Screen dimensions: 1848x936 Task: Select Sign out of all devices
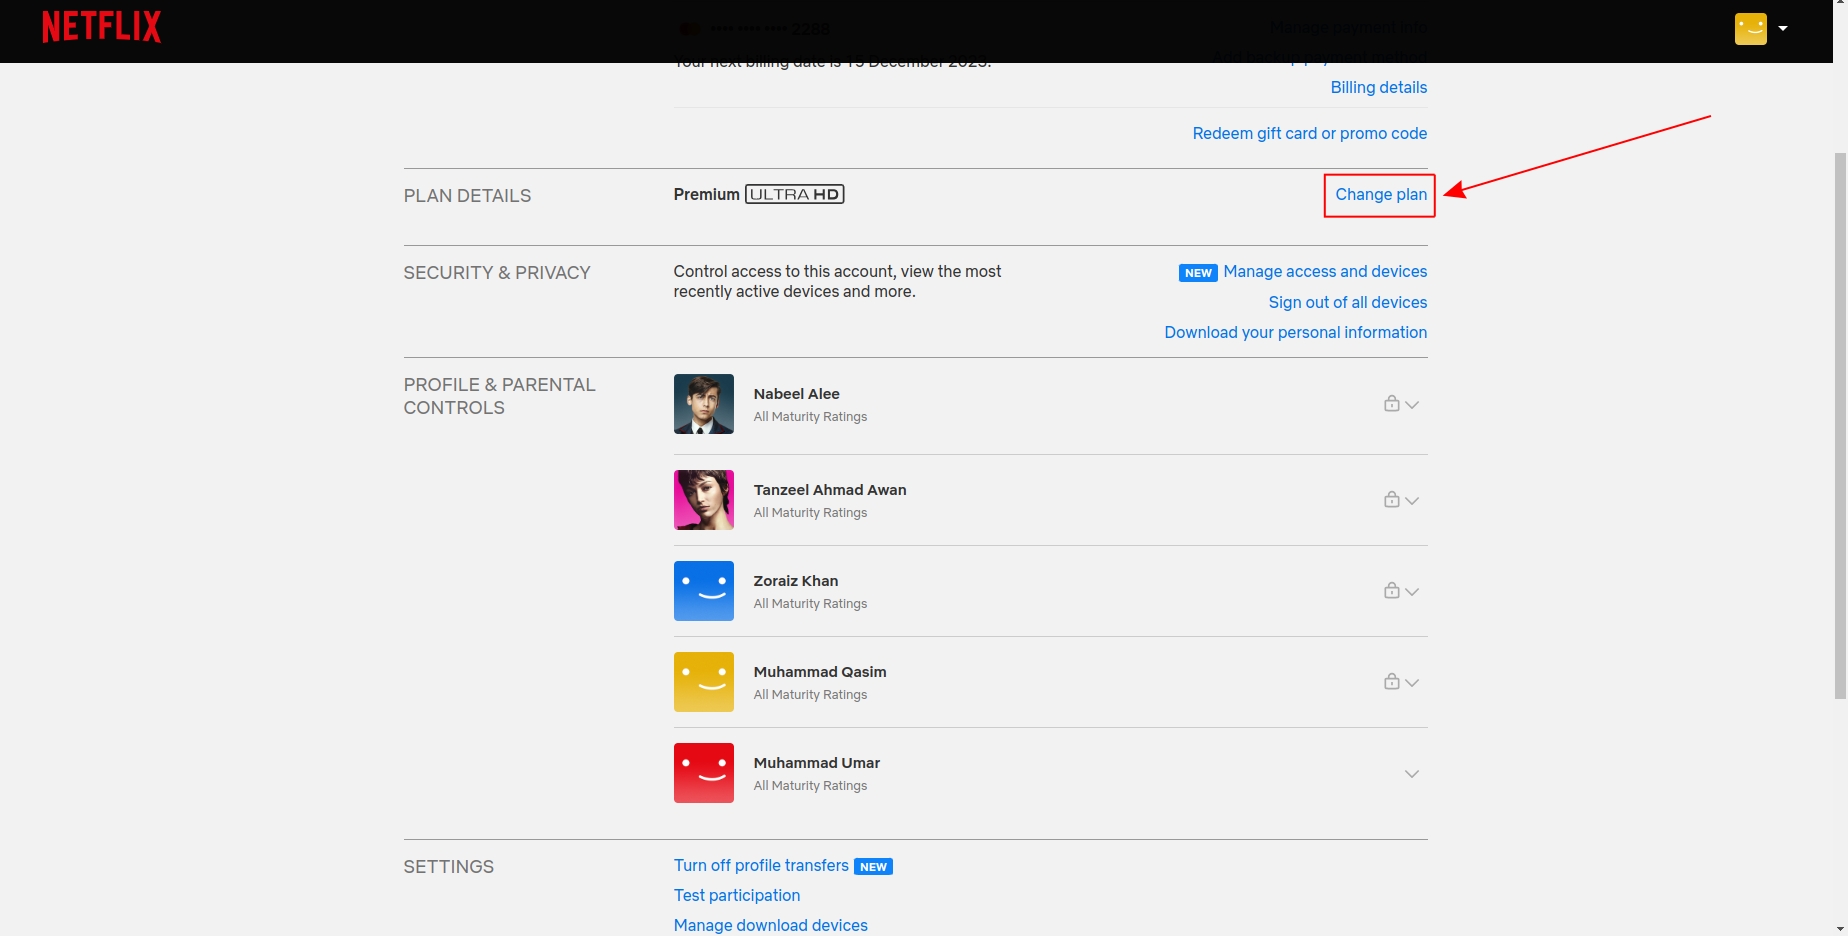pos(1347,303)
